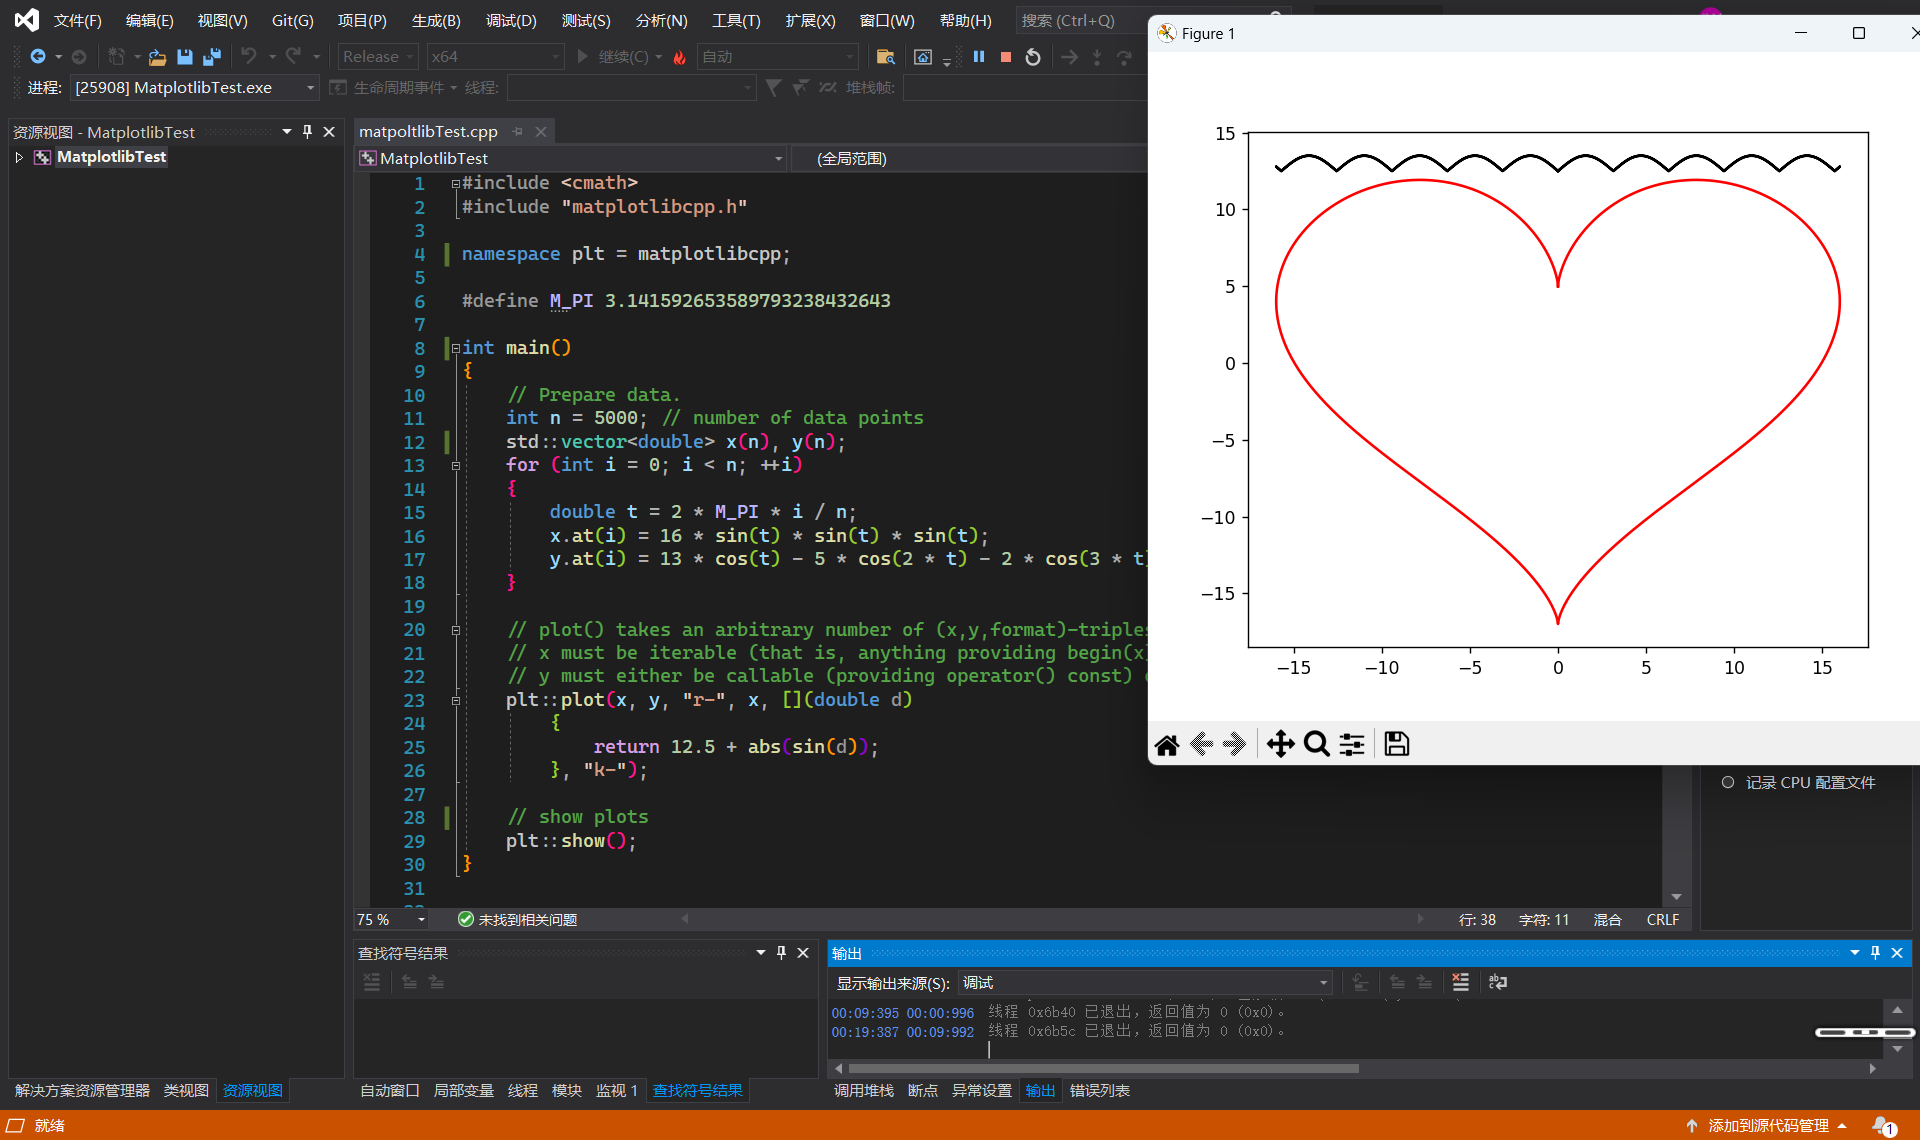
Task: Switch to the 错误列表 tab
Action: pos(1099,1090)
